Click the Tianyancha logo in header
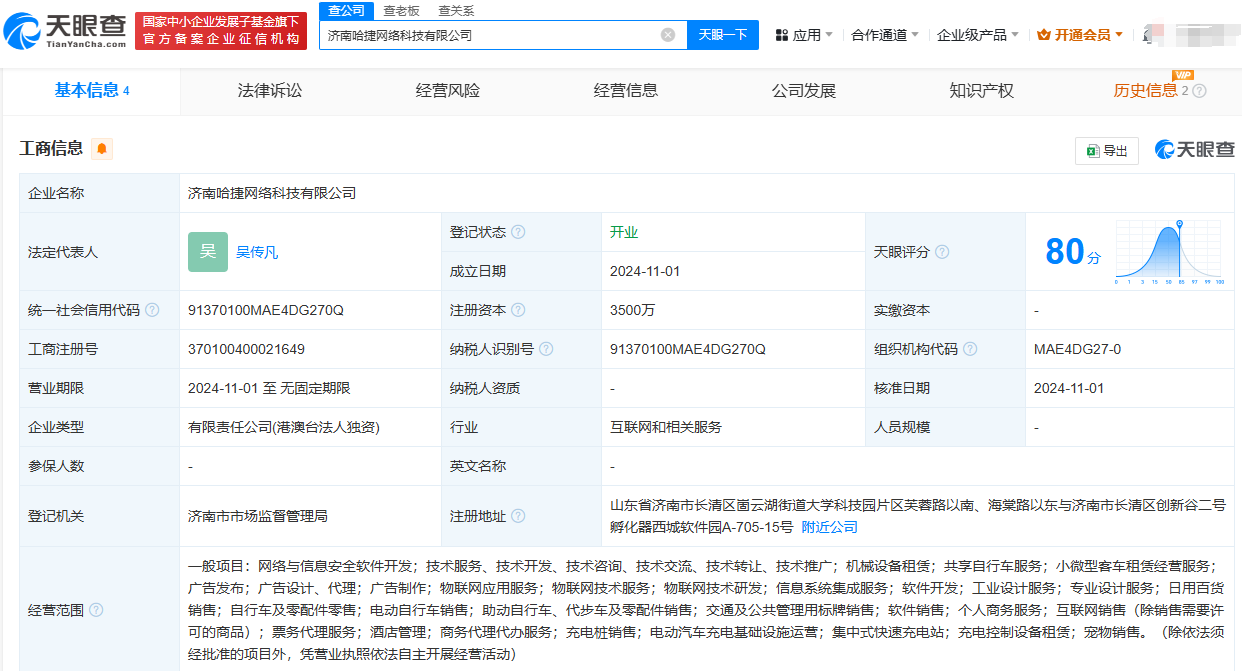This screenshot has width=1242, height=671. (x=65, y=31)
